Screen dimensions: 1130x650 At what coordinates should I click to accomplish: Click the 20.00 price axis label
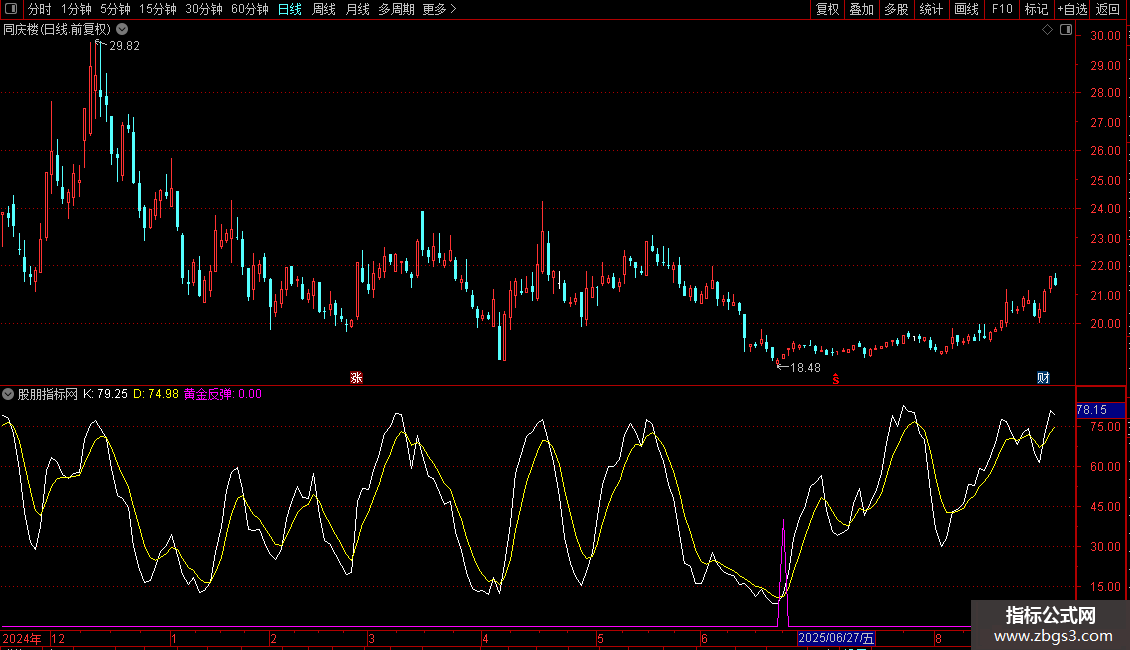pyautogui.click(x=1105, y=324)
